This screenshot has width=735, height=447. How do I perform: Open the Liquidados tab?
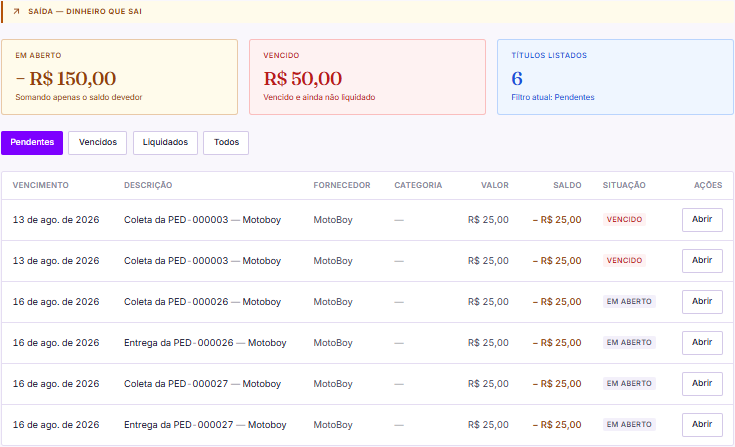[x=165, y=142]
